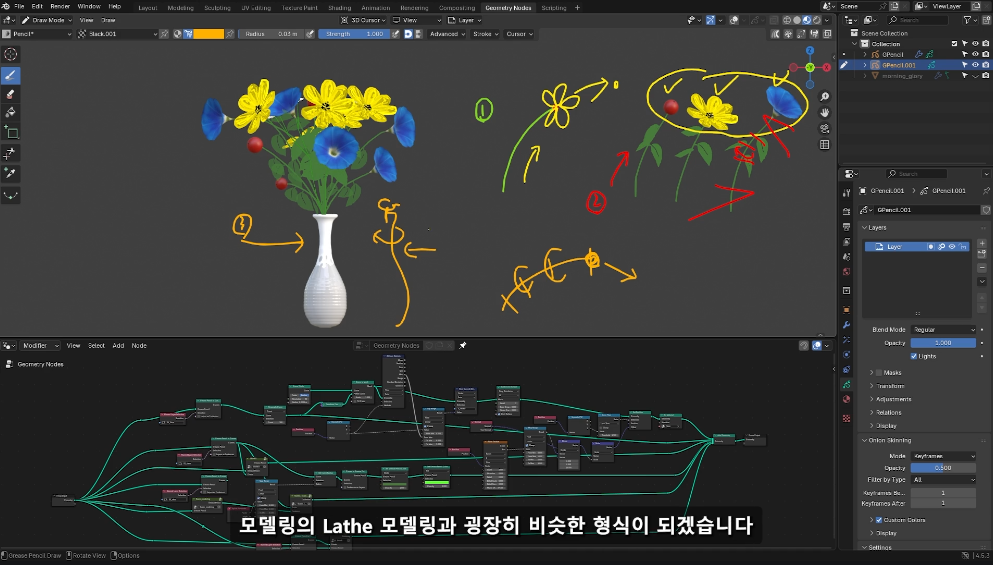Click the zoom magnifier viewport gizmo
The image size is (993, 565).
(825, 97)
